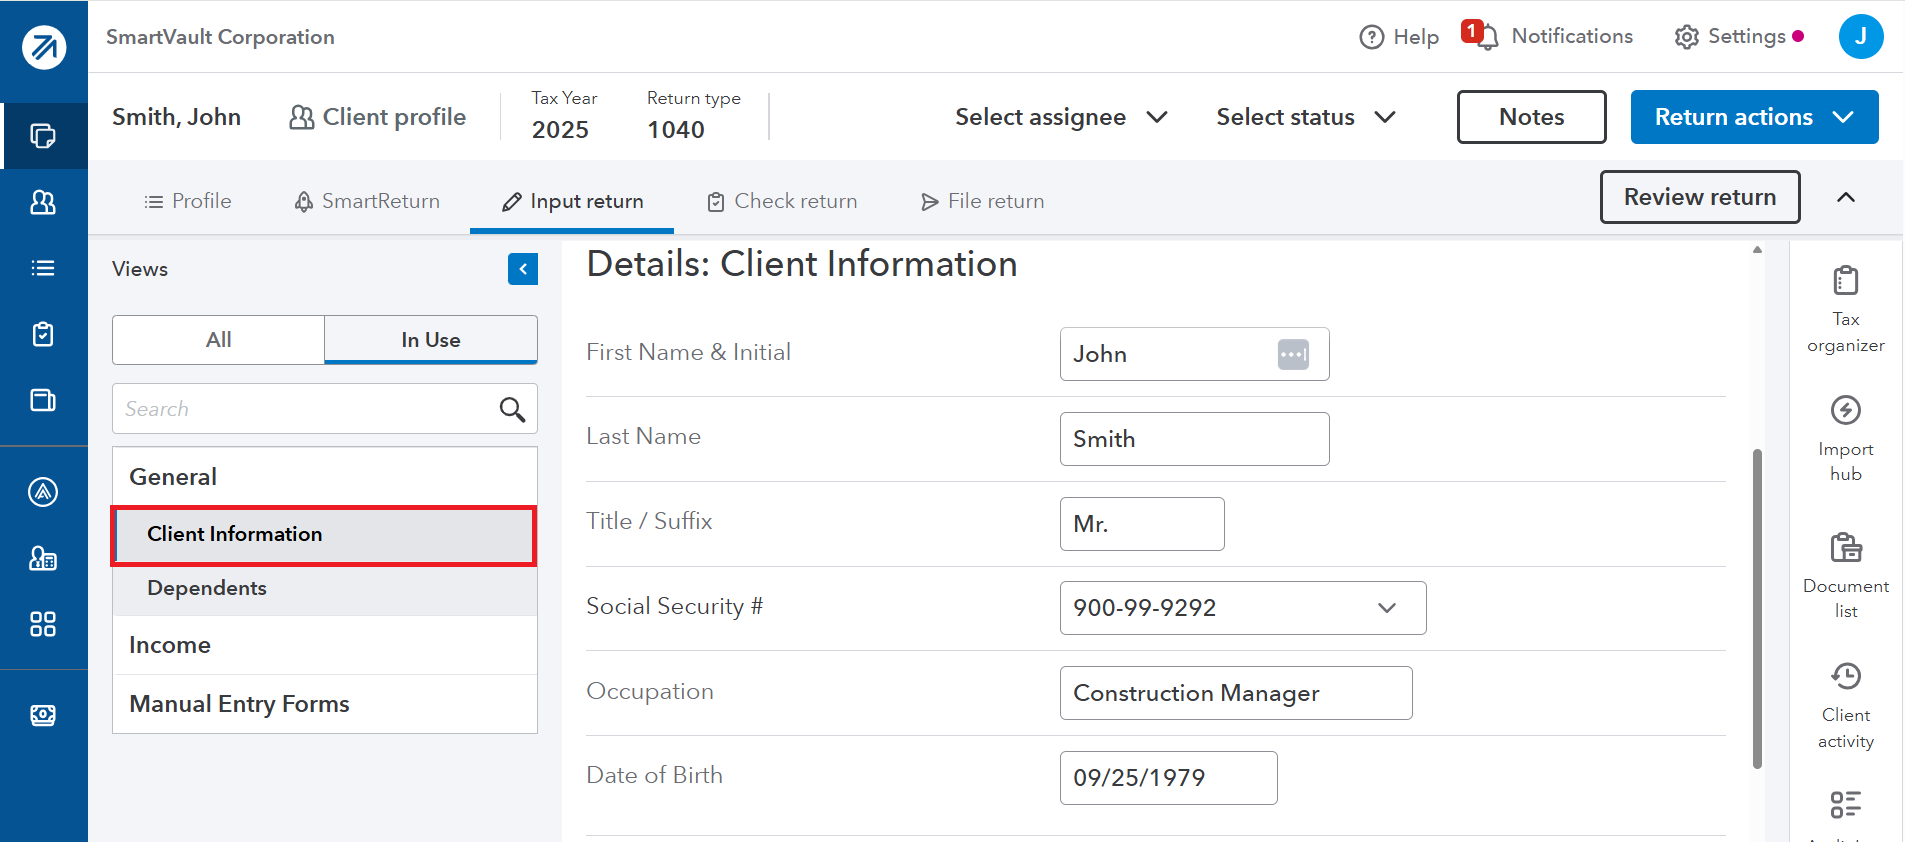Click the list icon in left sidebar
The height and width of the screenshot is (842, 1905).
point(43,268)
